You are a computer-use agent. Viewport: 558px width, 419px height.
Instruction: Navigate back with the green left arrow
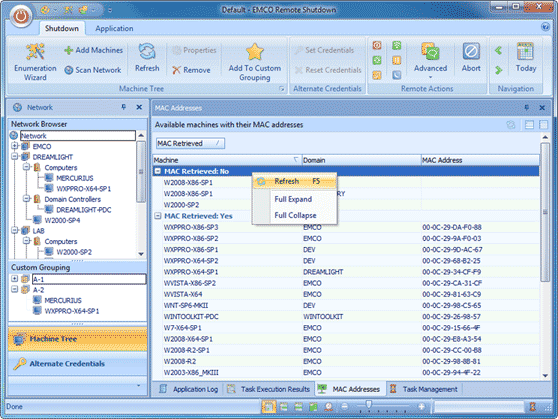coord(499,51)
